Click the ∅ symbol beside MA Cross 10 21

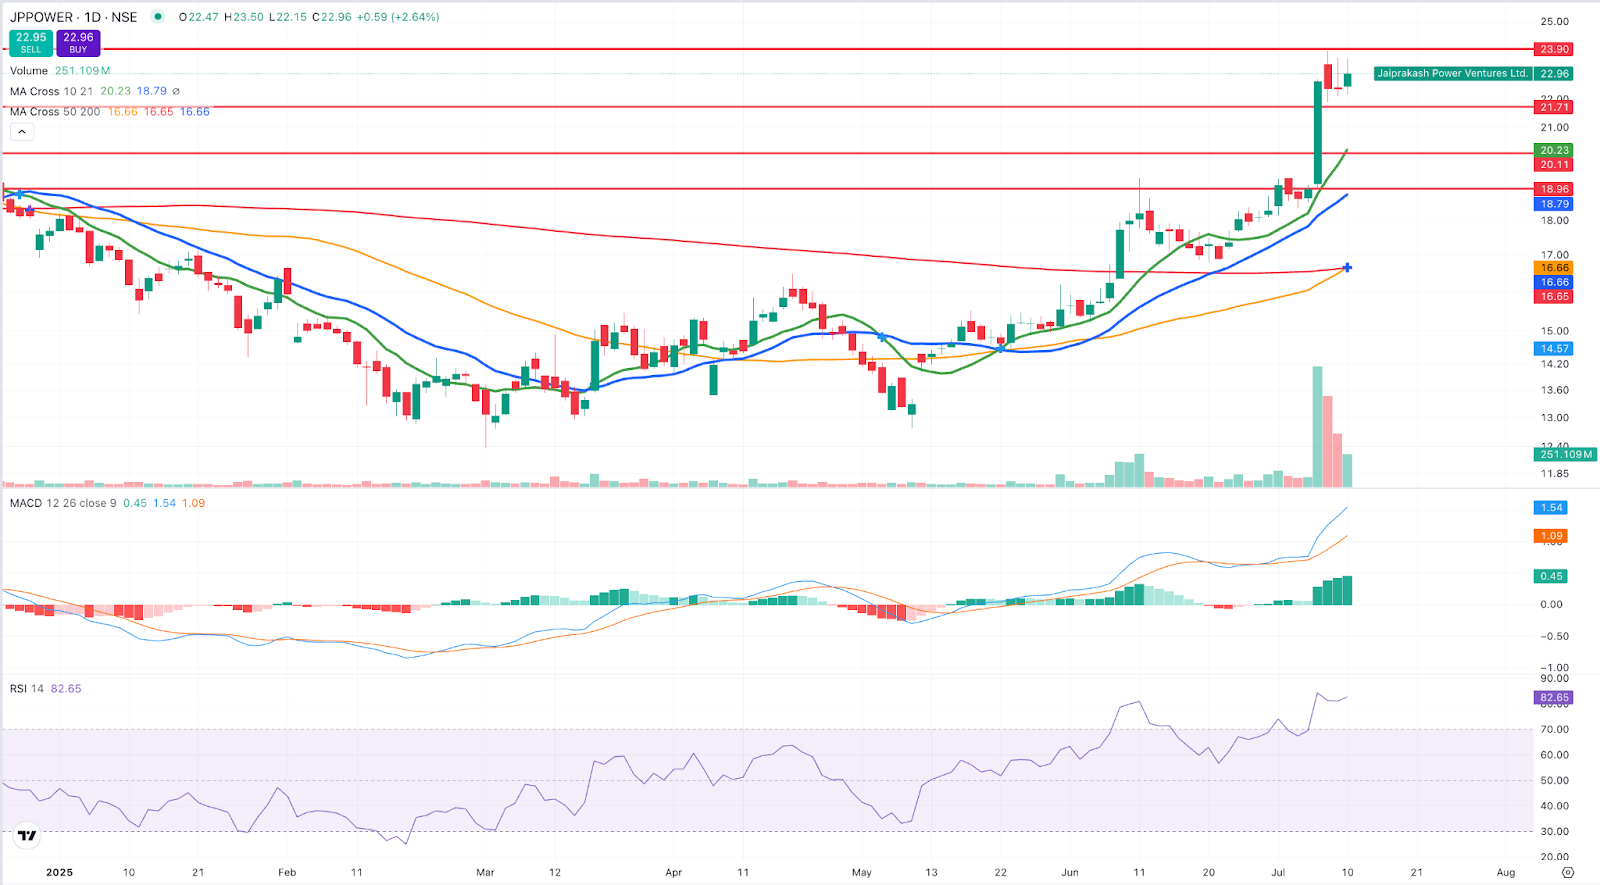tap(176, 91)
